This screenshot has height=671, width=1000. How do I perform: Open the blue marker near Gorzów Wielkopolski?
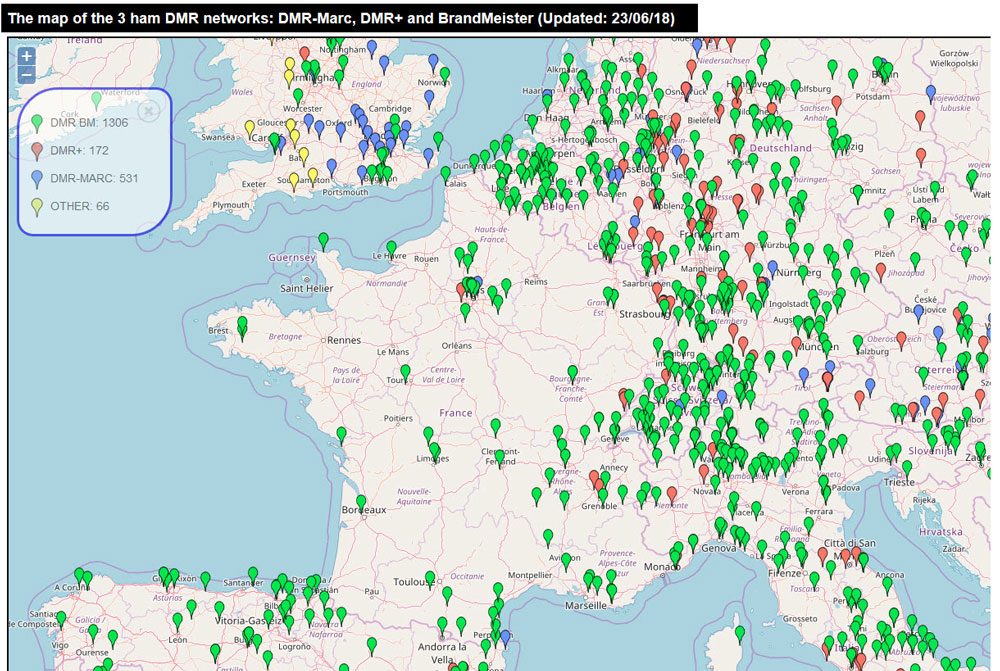pyautogui.click(x=930, y=94)
